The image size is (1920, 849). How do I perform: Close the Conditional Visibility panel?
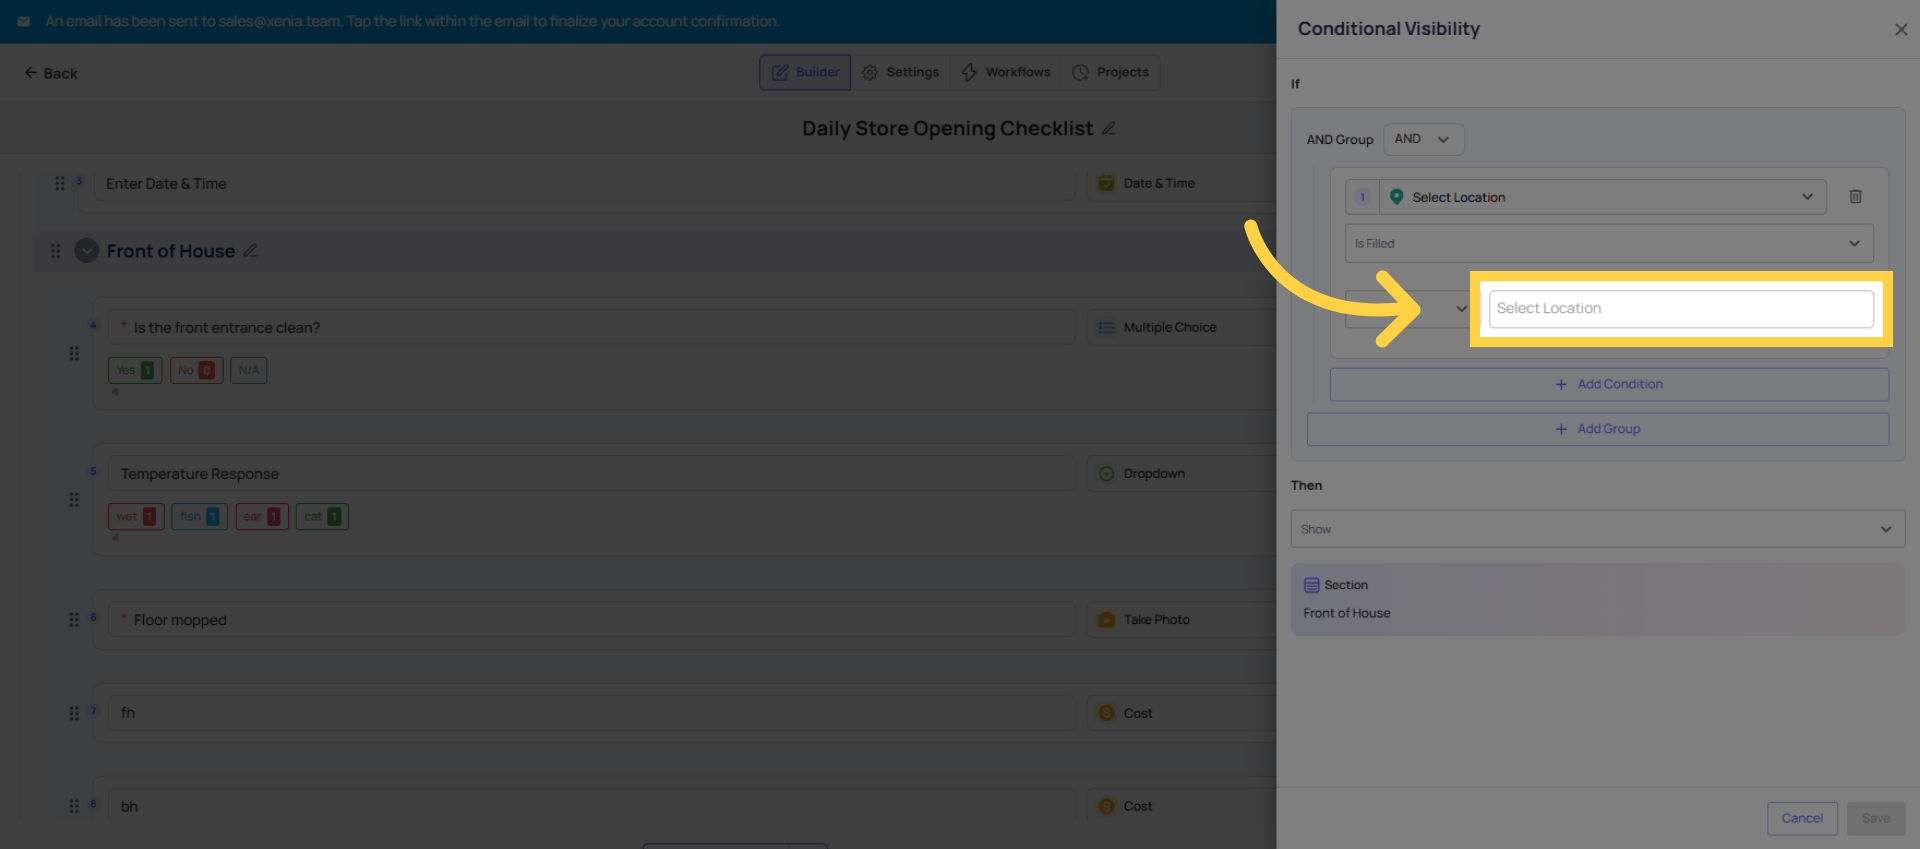(x=1900, y=29)
